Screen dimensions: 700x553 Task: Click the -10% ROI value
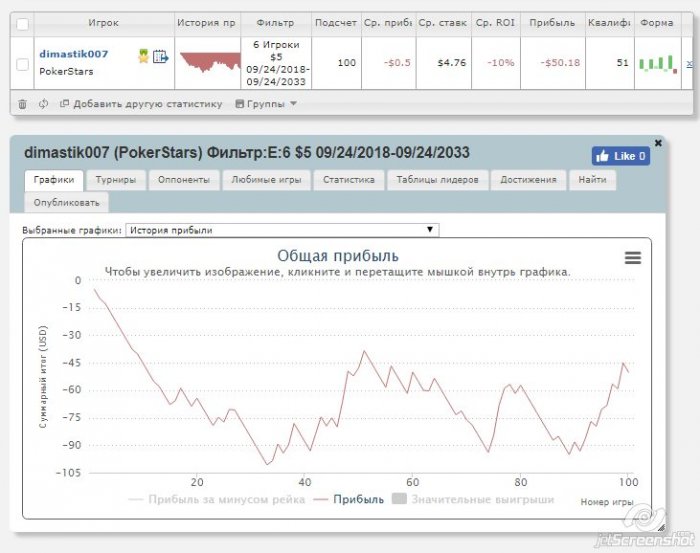click(500, 63)
